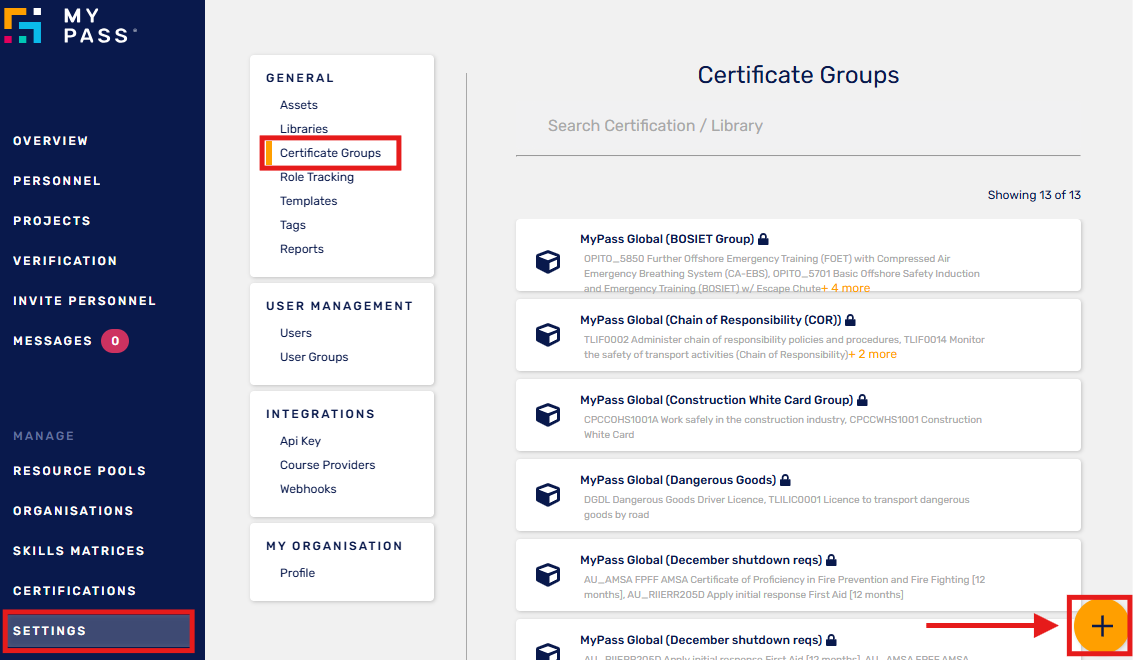Open Certifications in the sidebar
The image size is (1133, 660).
tap(74, 591)
